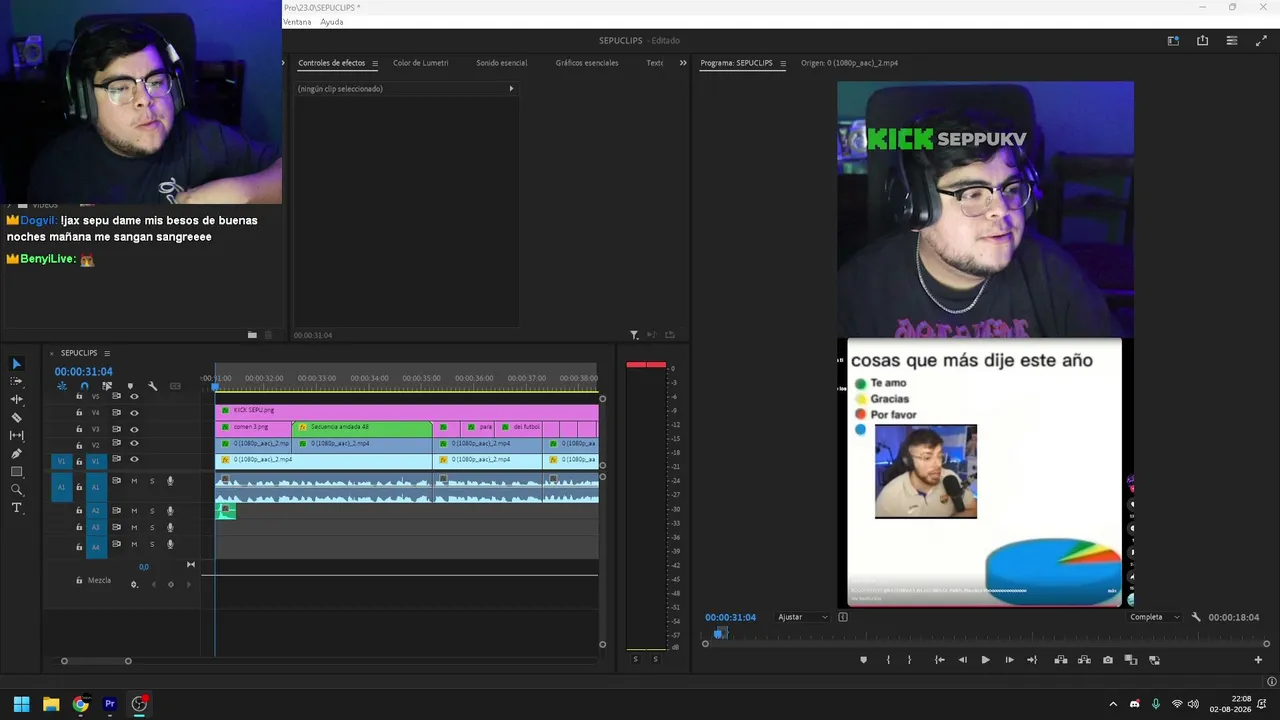Viewport: 1280px width, 720px height.
Task: Open program monitor settings wrench
Action: click(1196, 617)
